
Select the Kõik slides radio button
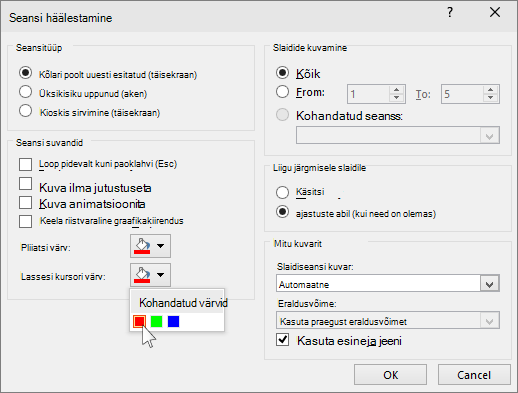282,73
